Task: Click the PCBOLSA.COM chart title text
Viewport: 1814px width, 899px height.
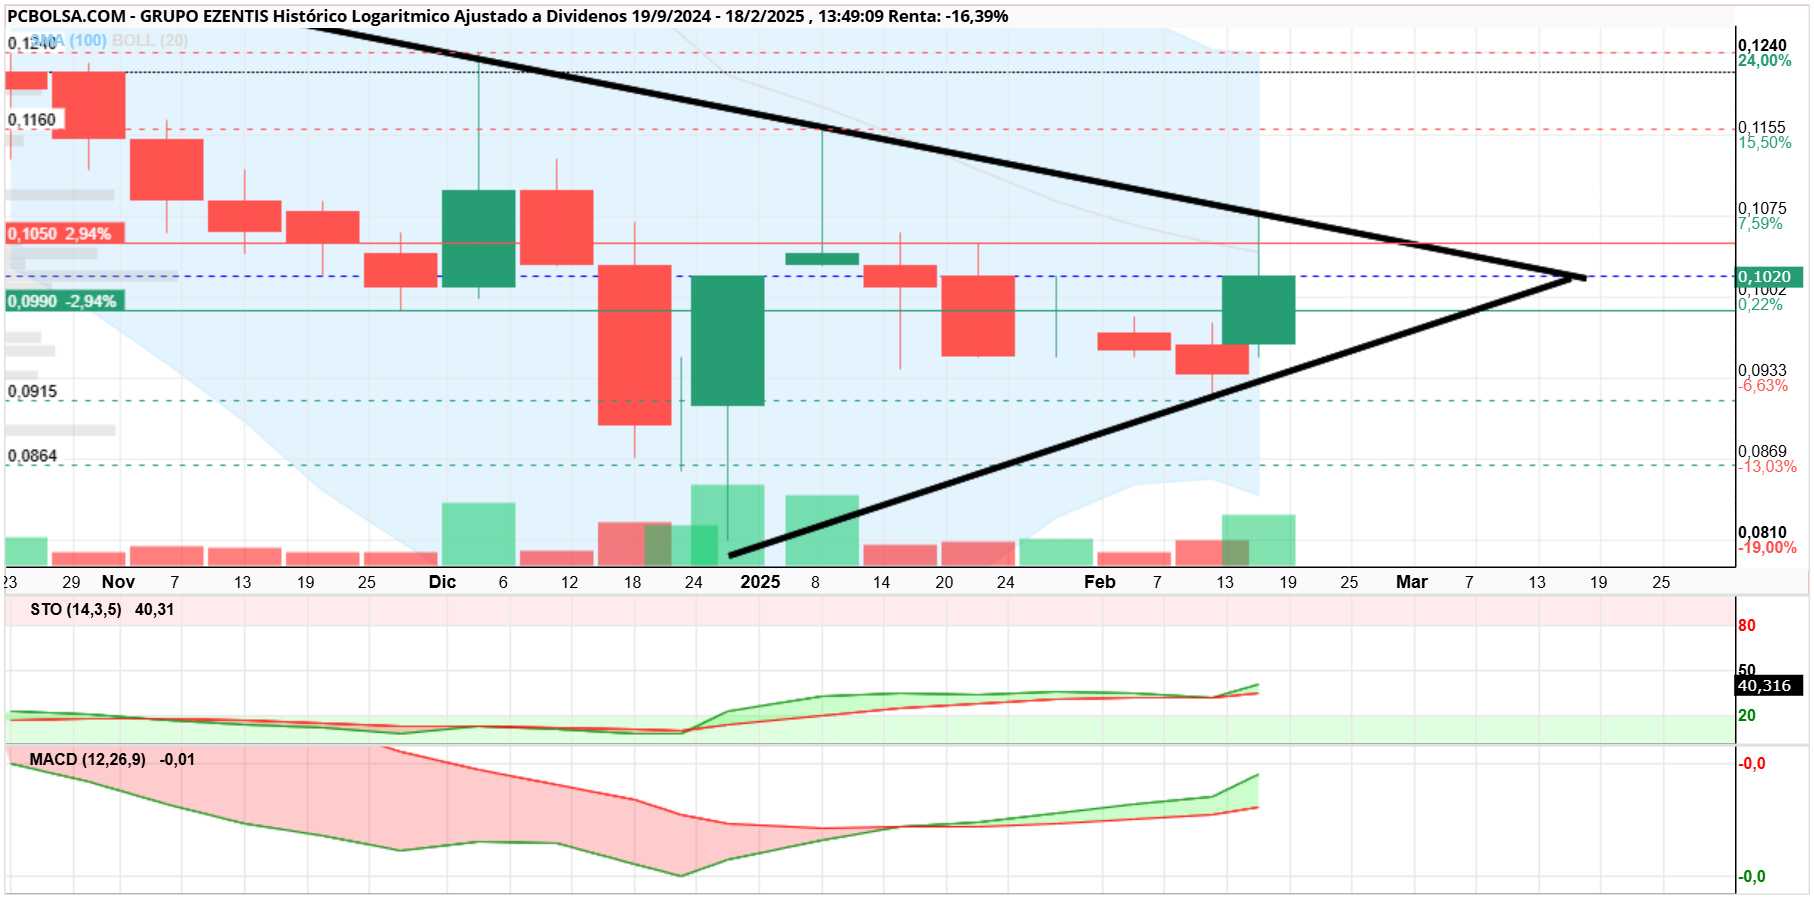Action: click(x=67, y=16)
